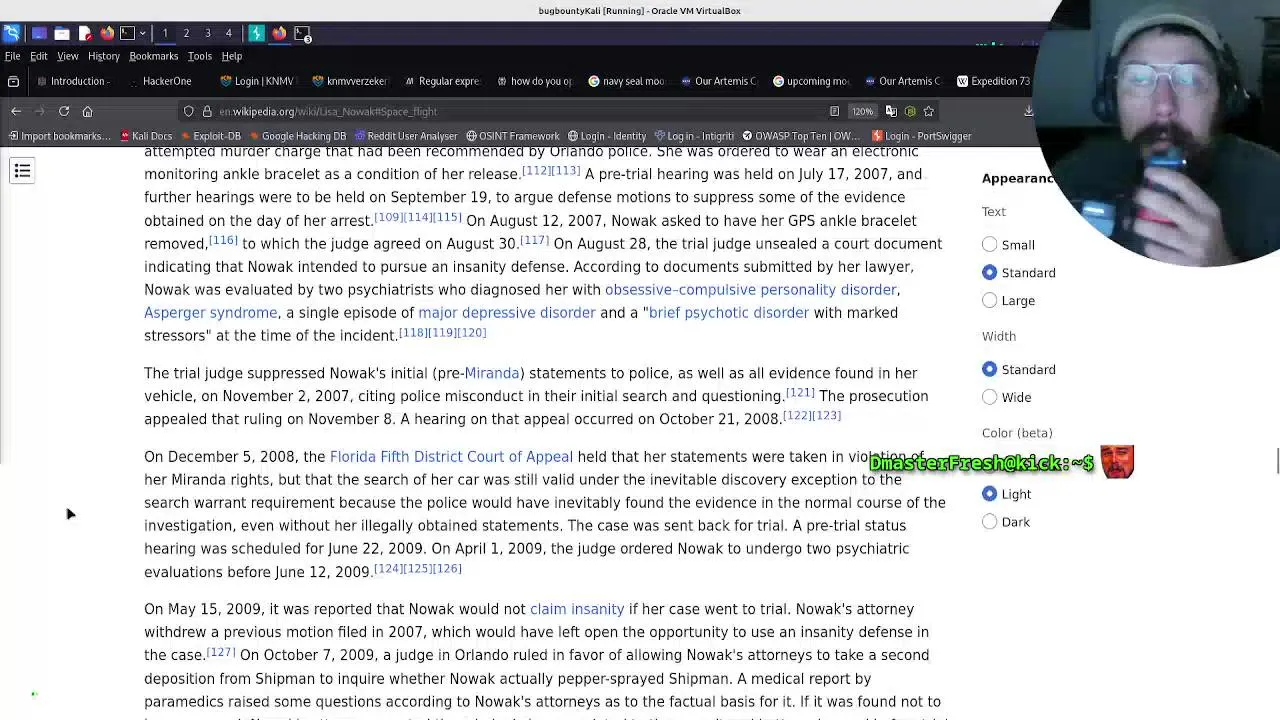Toggle the Wikipedia table of contents icon
The width and height of the screenshot is (1280, 720).
(x=22, y=171)
